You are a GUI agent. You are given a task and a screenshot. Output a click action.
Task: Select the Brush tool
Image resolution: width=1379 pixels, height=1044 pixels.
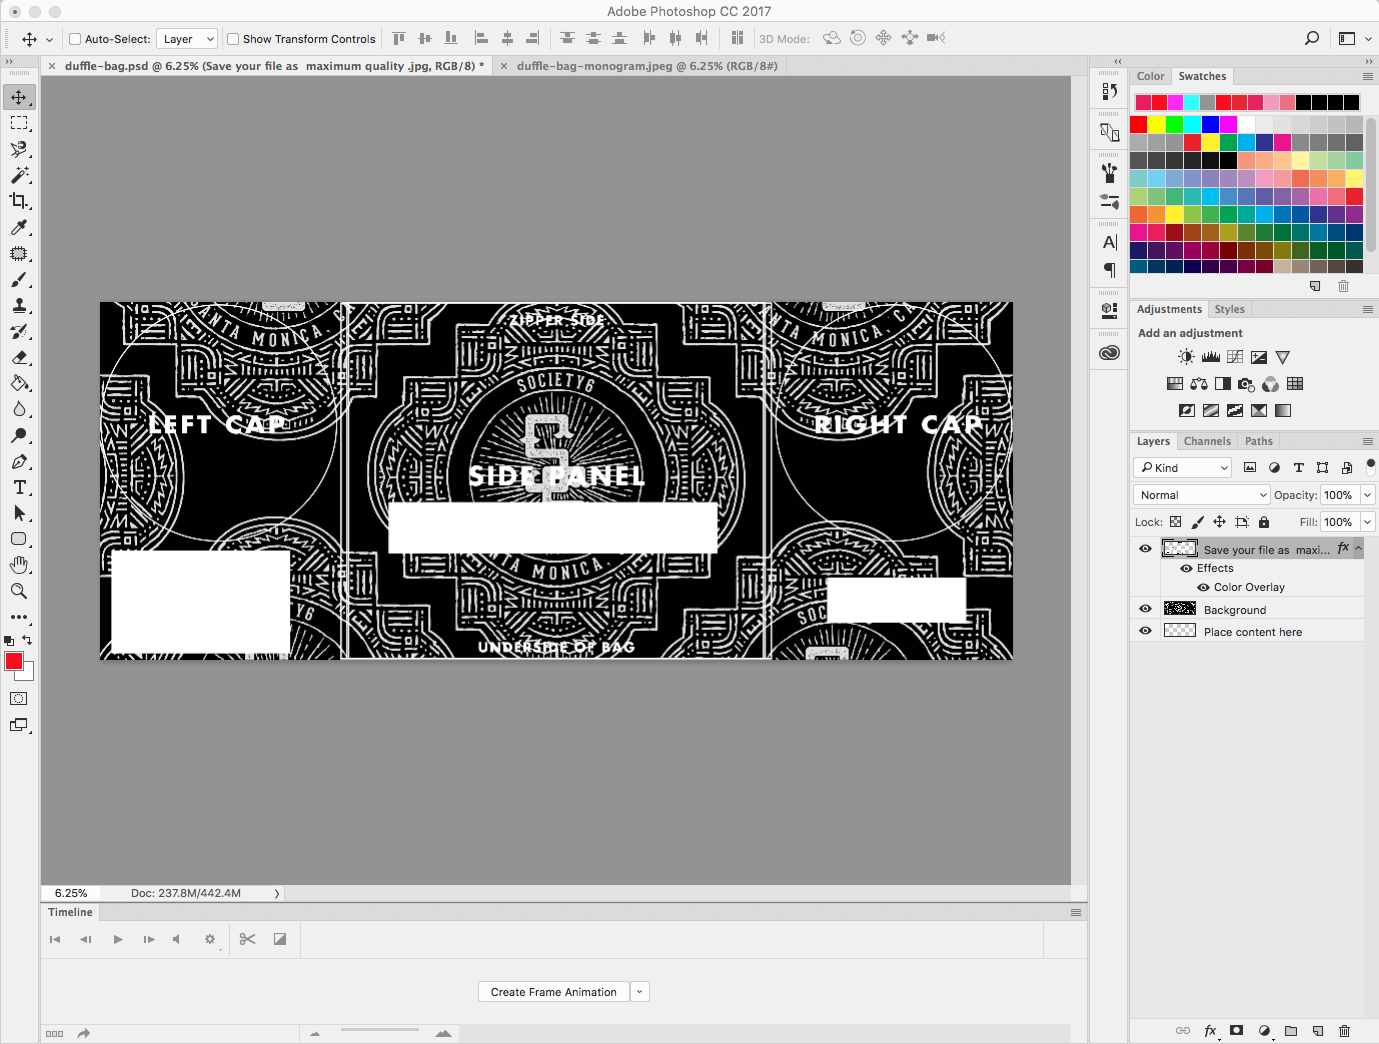click(19, 279)
